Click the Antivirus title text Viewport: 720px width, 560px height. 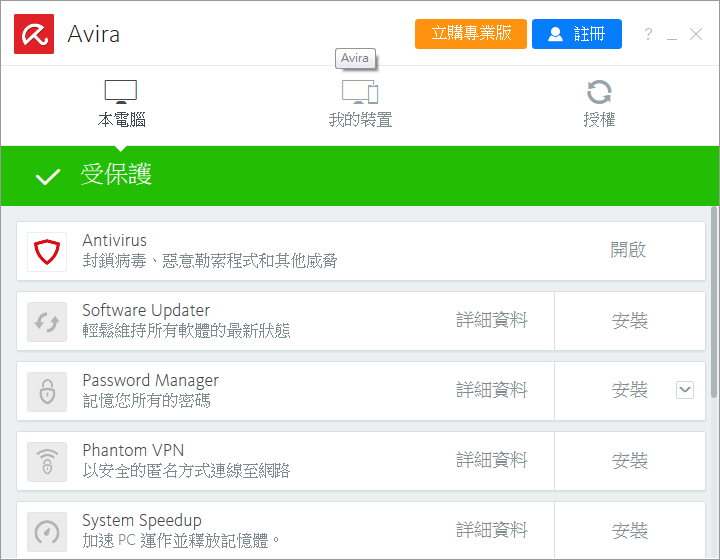(114, 240)
